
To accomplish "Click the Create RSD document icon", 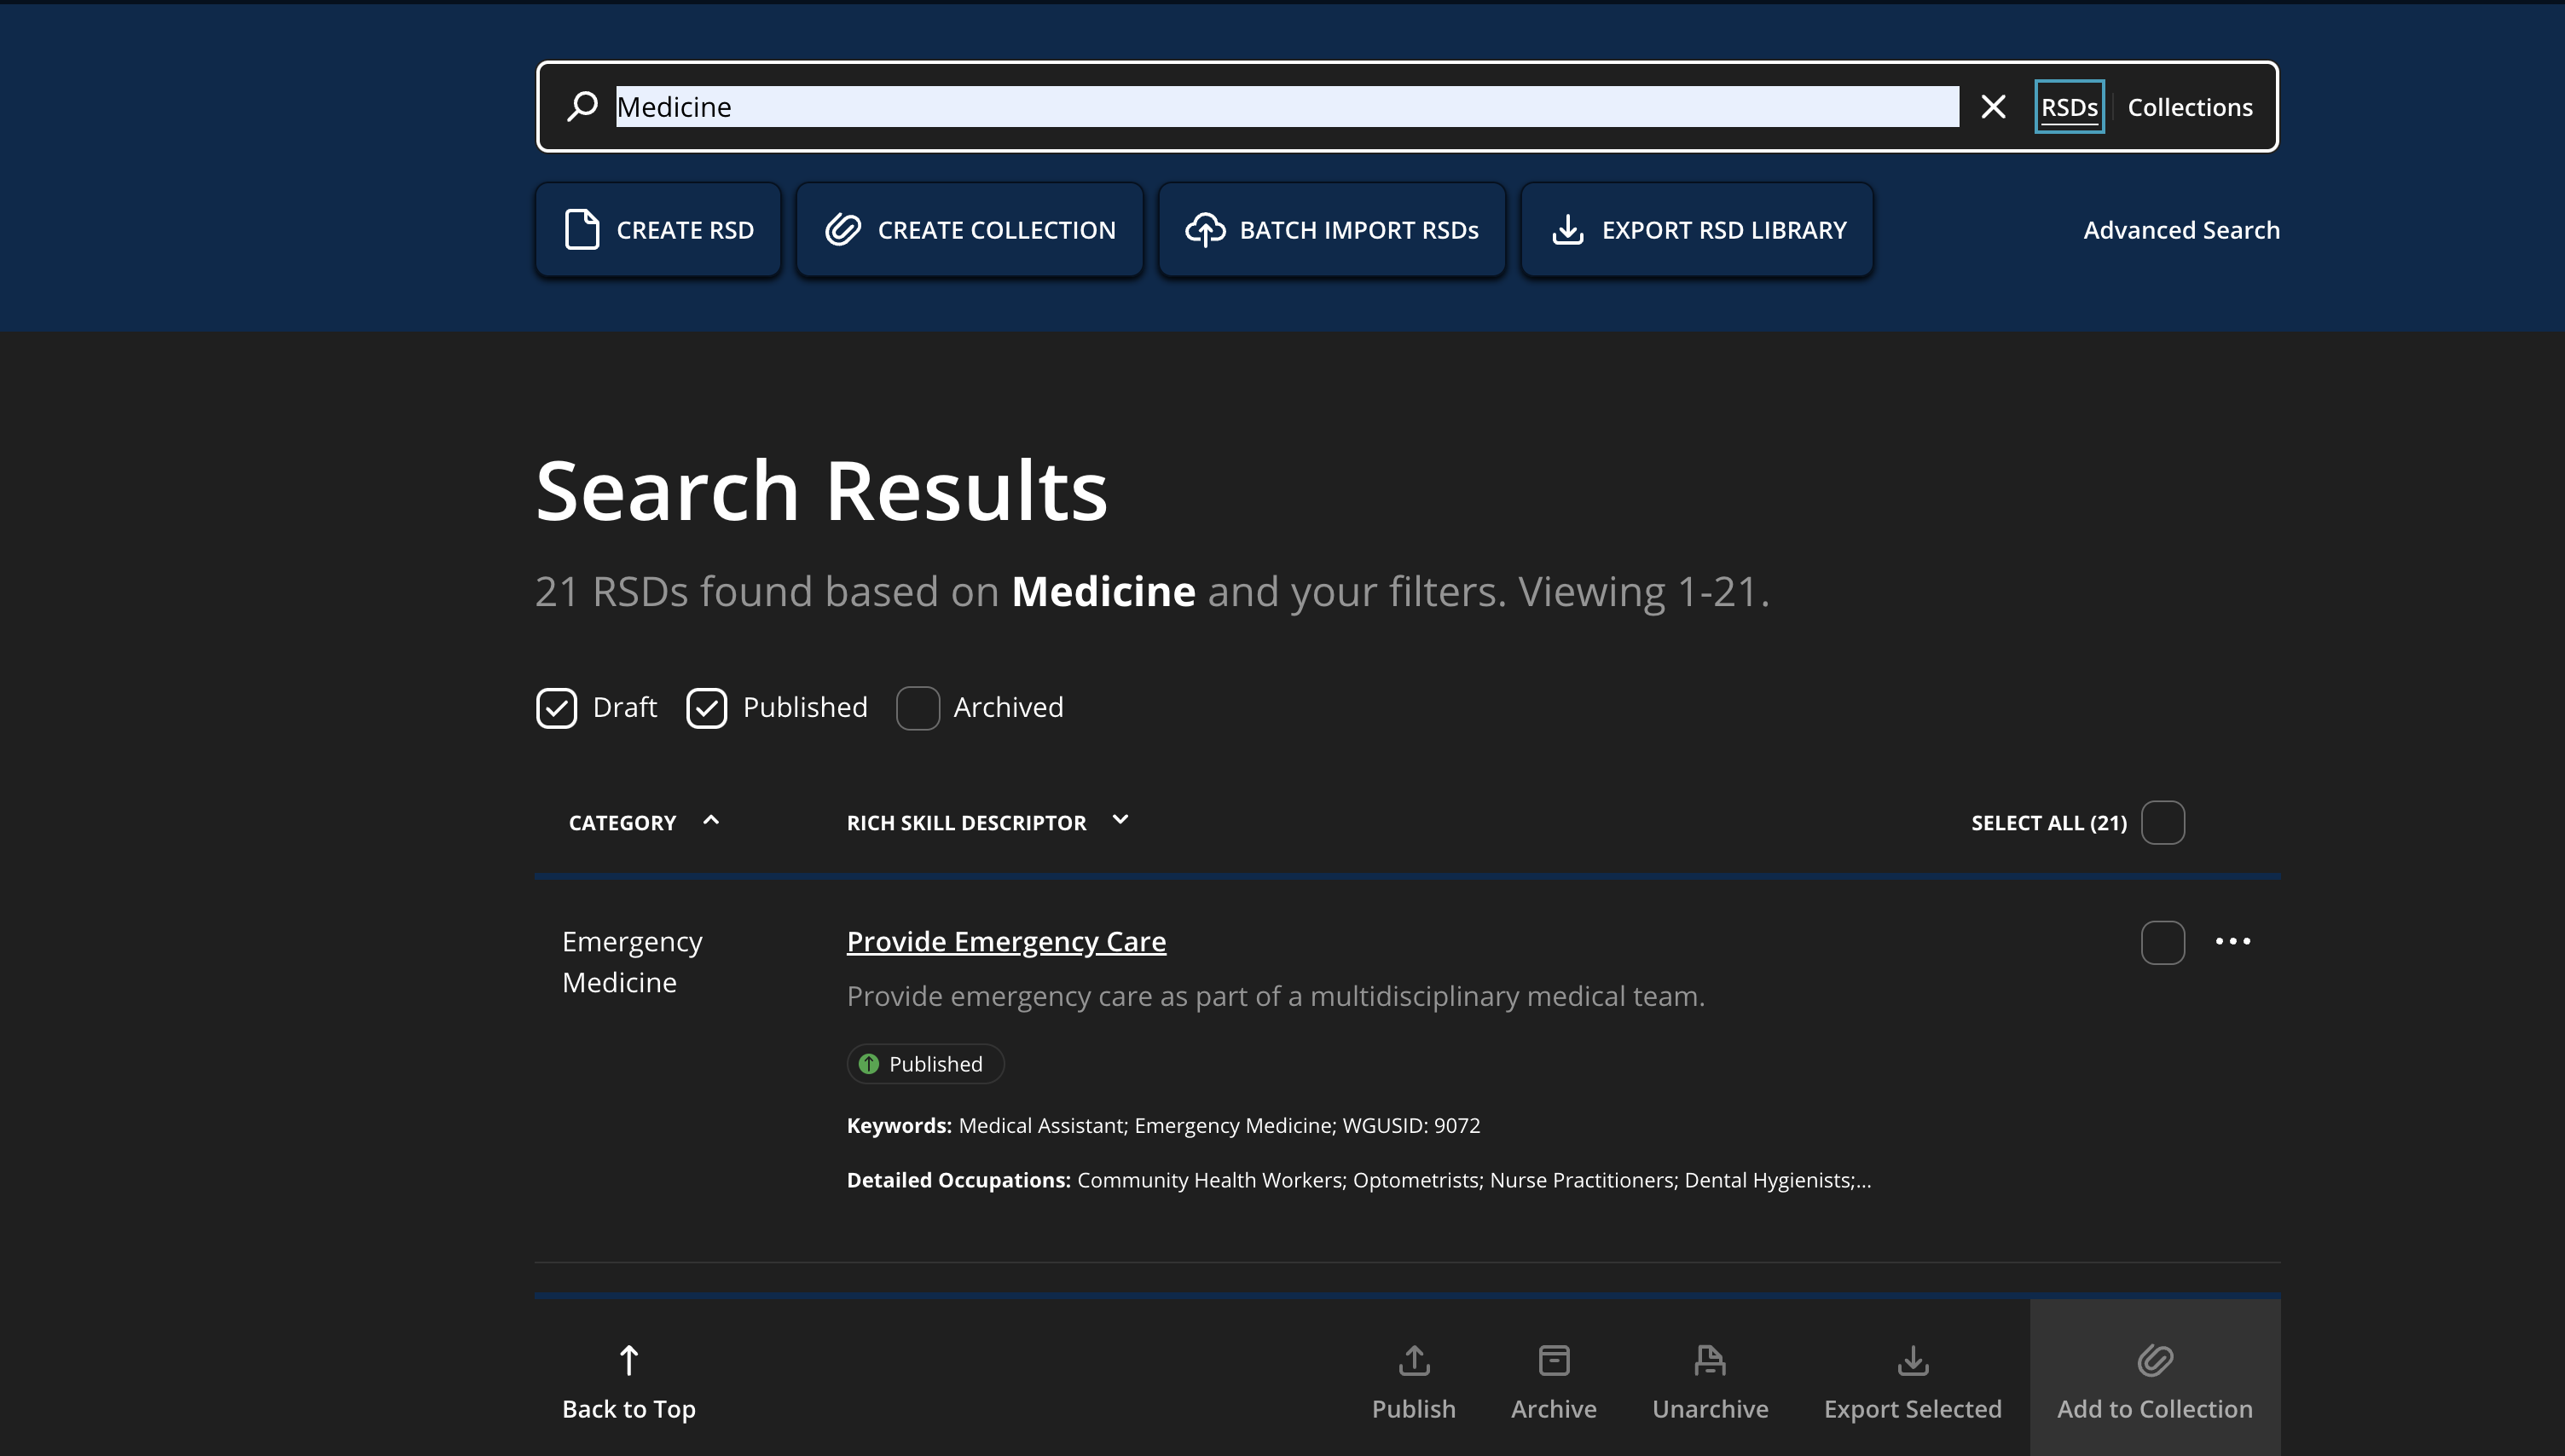I will 582,229.
